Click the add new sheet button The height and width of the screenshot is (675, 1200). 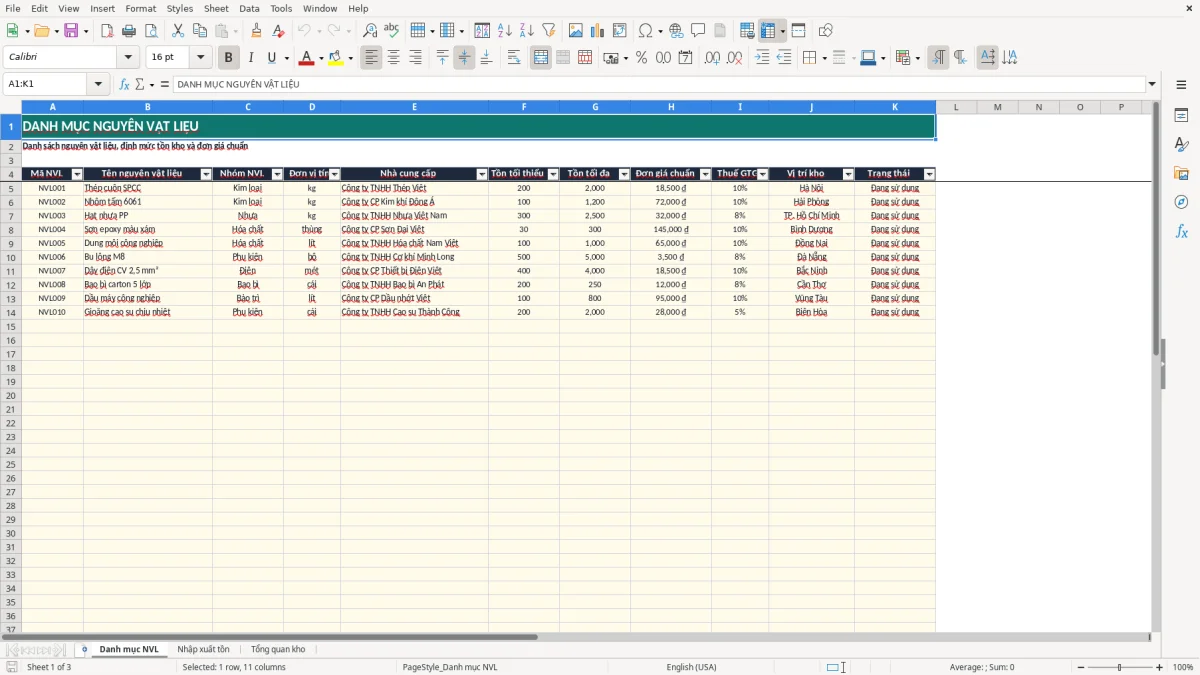coord(84,649)
